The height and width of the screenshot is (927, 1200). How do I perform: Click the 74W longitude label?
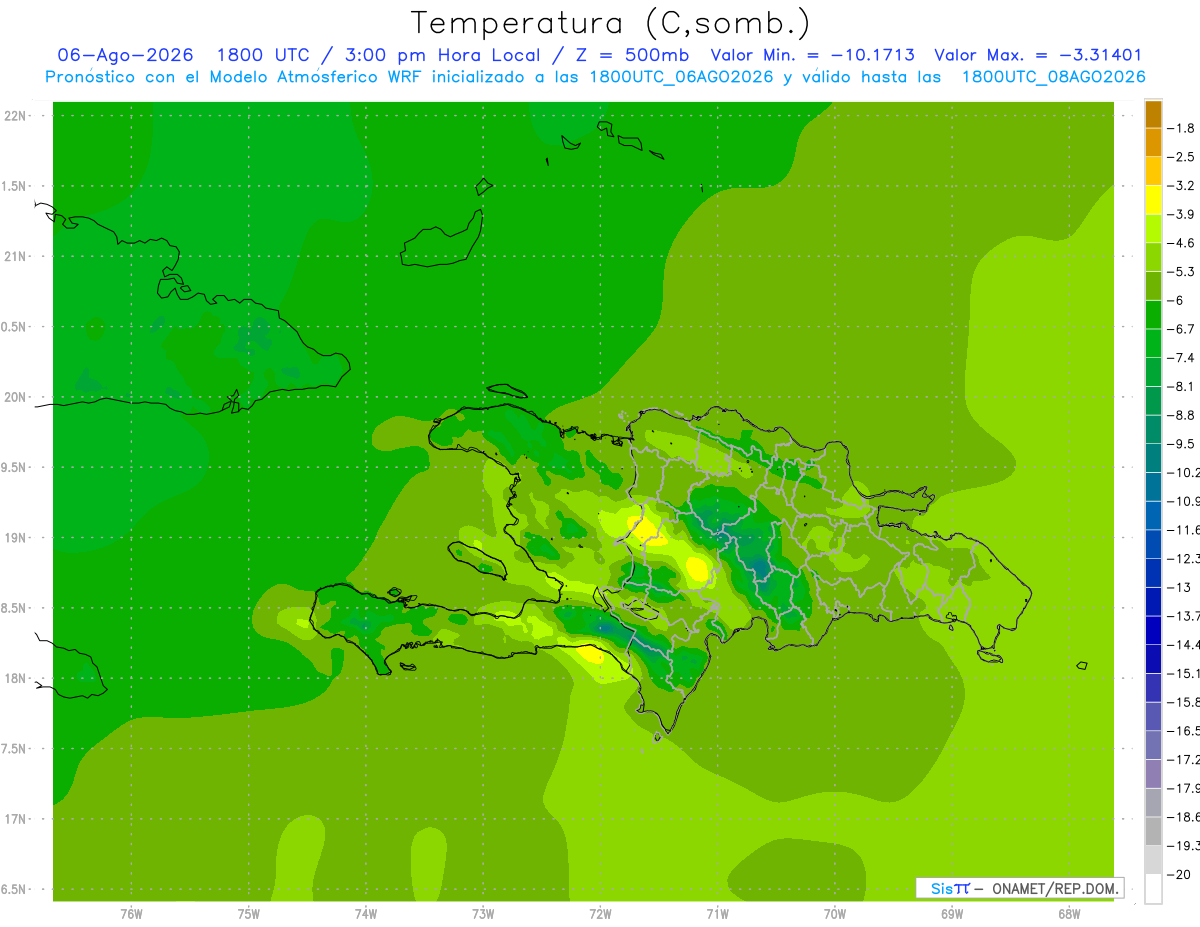(366, 915)
